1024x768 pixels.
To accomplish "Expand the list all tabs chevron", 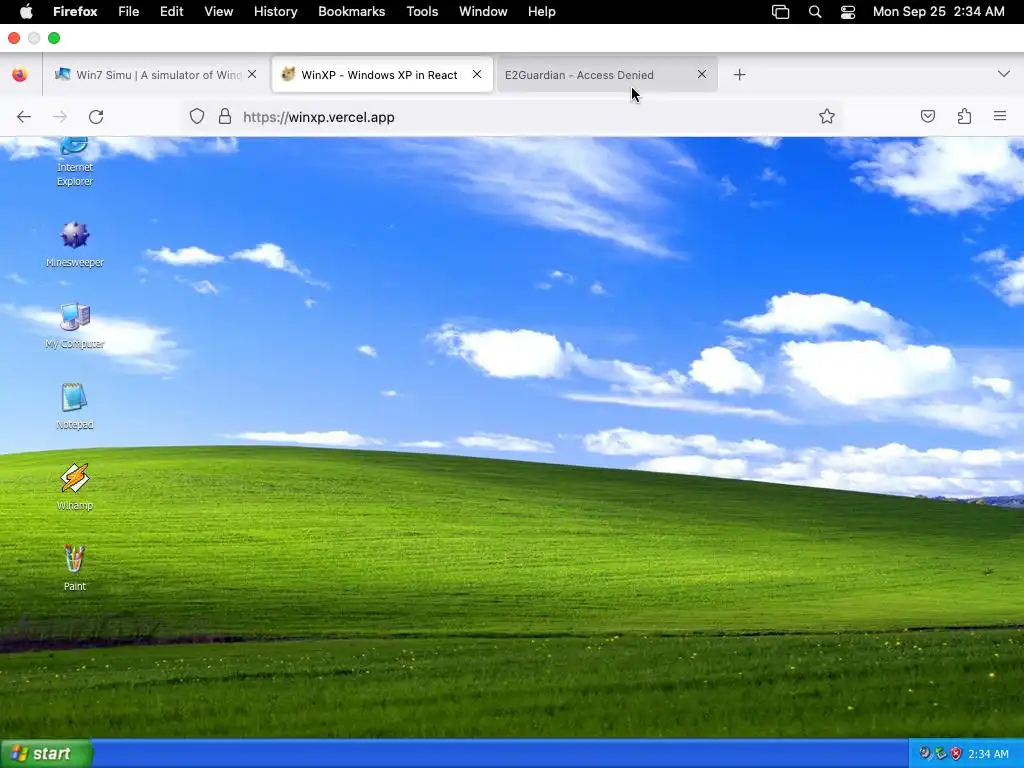I will [x=1004, y=74].
